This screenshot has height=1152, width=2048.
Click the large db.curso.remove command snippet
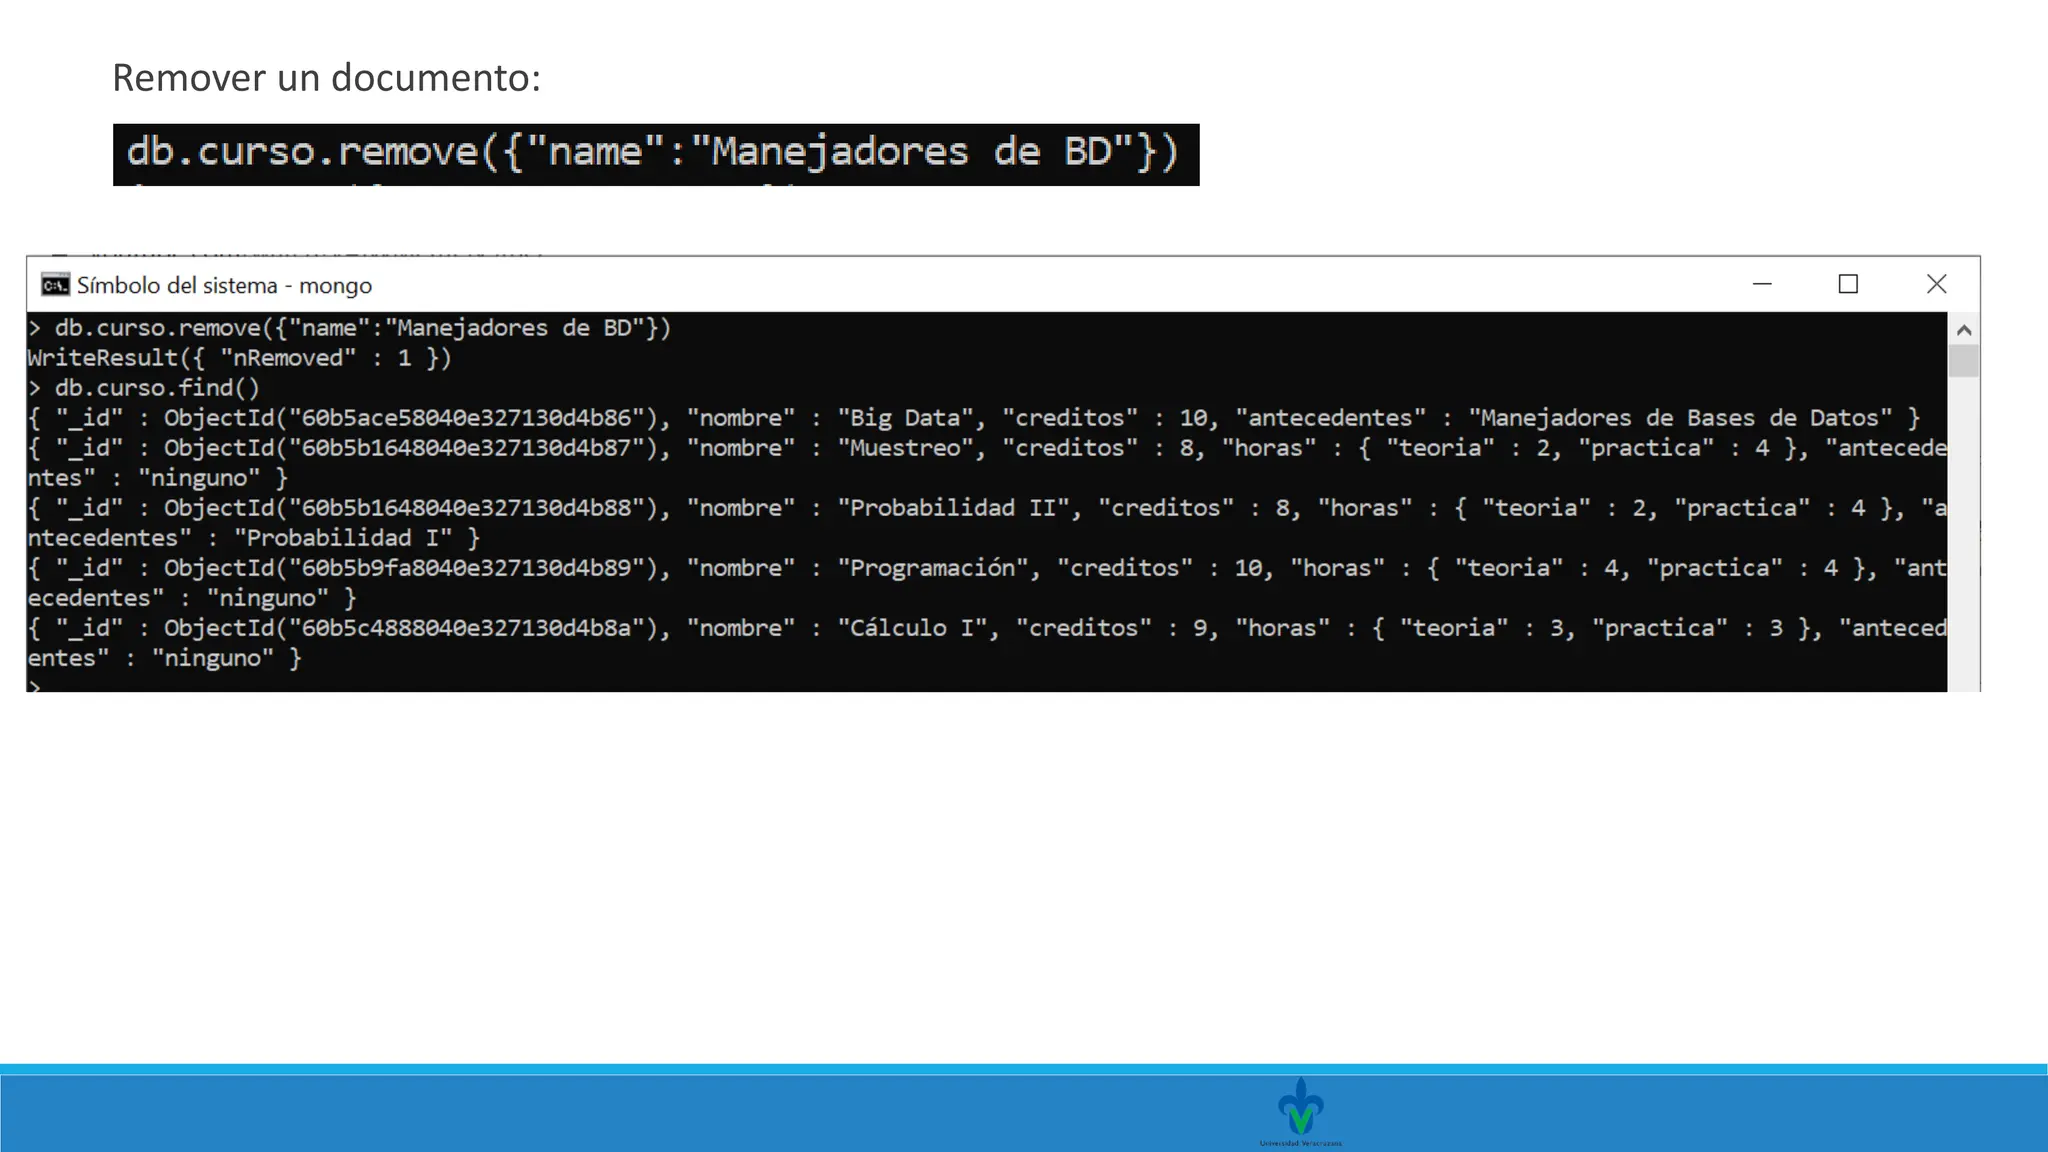tap(656, 154)
